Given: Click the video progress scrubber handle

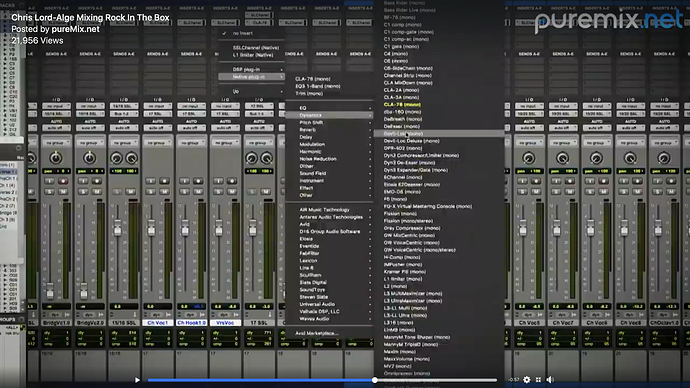Looking at the screenshot, I should (374, 380).
